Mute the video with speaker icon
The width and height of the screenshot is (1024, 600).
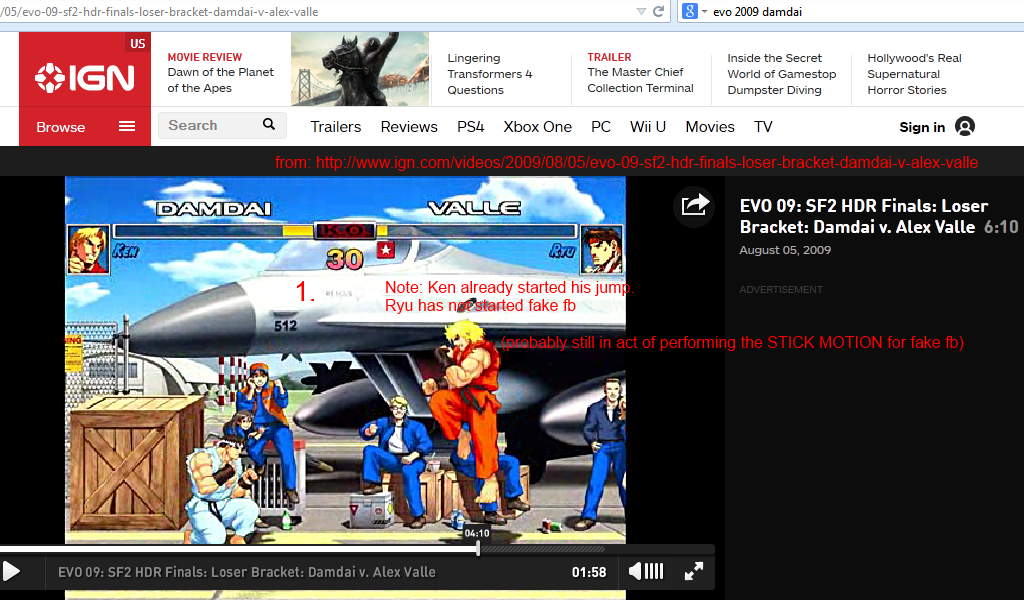635,572
